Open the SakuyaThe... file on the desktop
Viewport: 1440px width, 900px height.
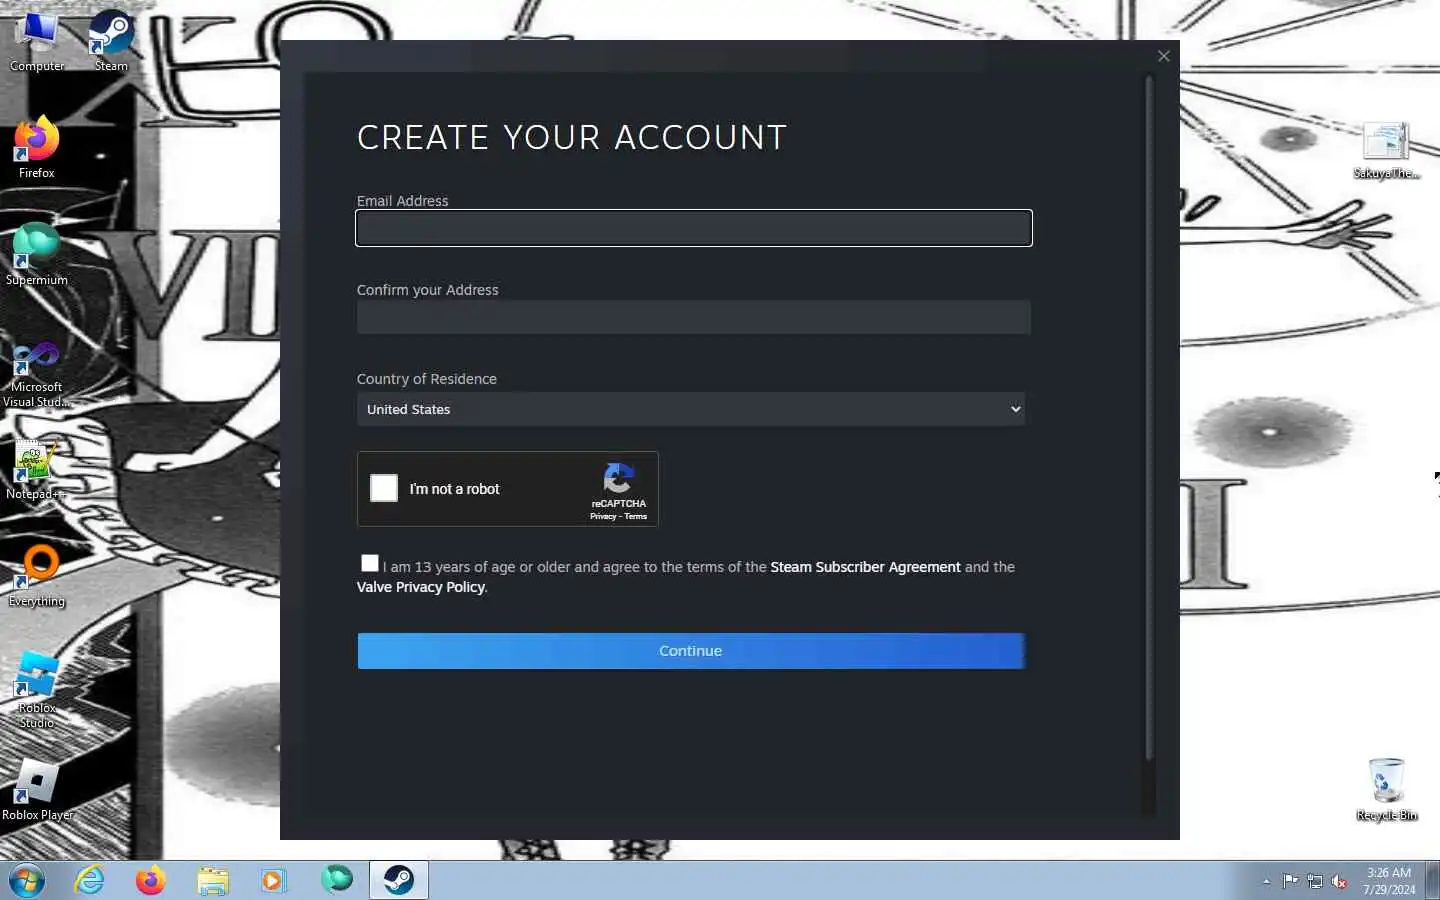pyautogui.click(x=1386, y=150)
